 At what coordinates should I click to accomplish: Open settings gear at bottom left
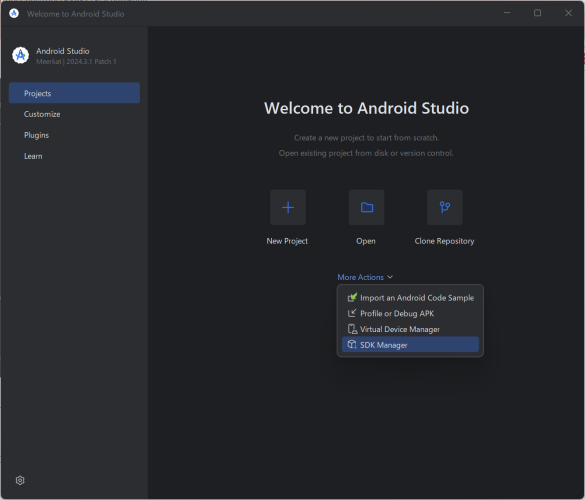pyautogui.click(x=20, y=480)
